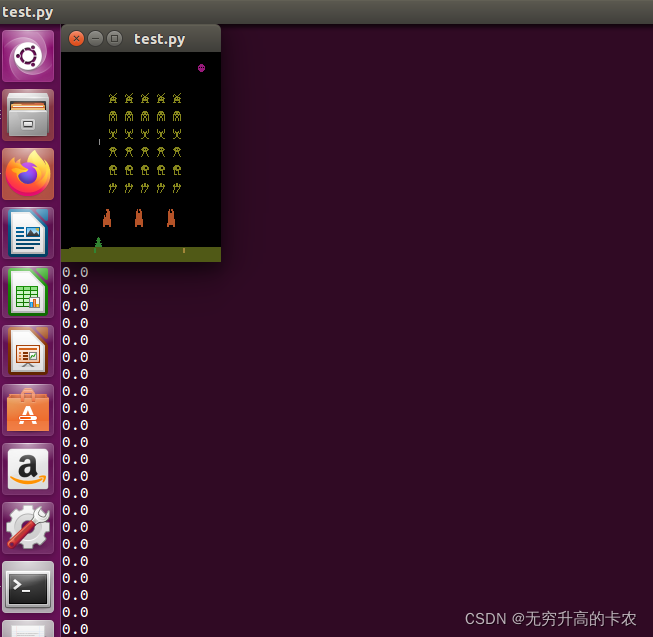This screenshot has height=637, width=653.
Task: Click the middle orange shield bunker
Action: tap(139, 218)
